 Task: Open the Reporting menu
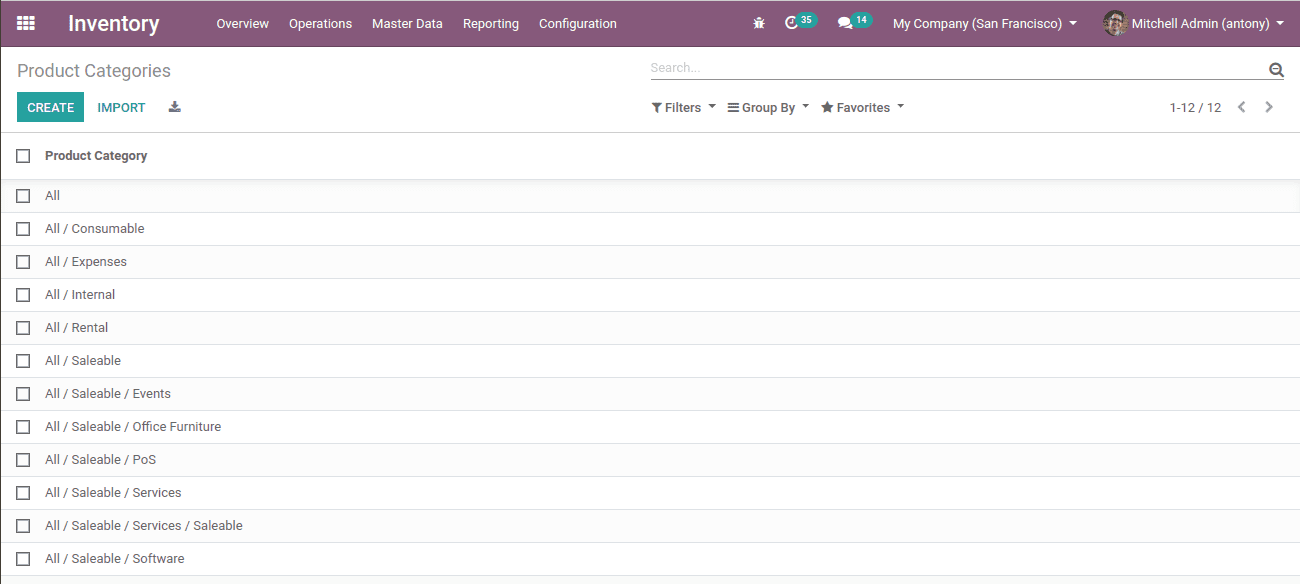(491, 23)
